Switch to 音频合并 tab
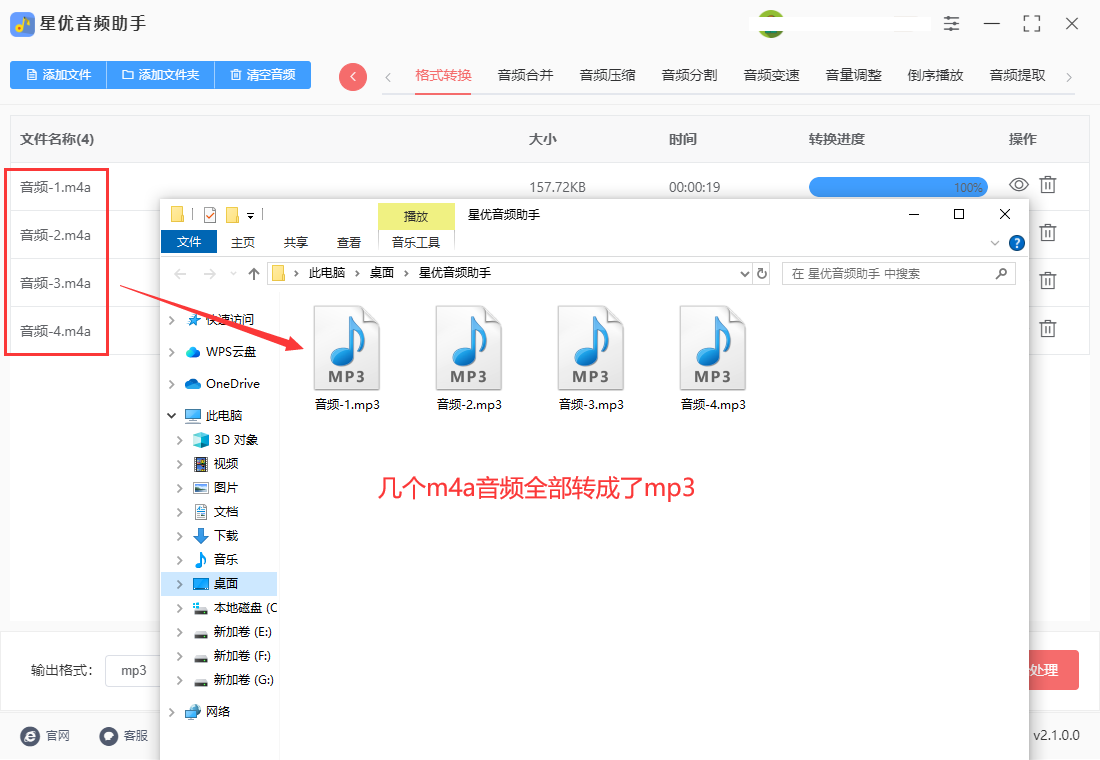Viewport: 1100px width, 760px height. 525,75
